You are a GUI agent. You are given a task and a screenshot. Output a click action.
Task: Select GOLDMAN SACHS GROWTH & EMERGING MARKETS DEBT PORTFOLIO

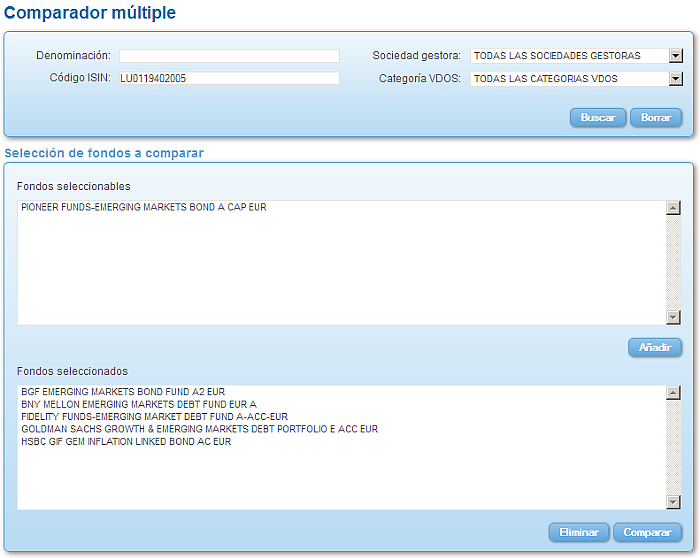coord(200,429)
